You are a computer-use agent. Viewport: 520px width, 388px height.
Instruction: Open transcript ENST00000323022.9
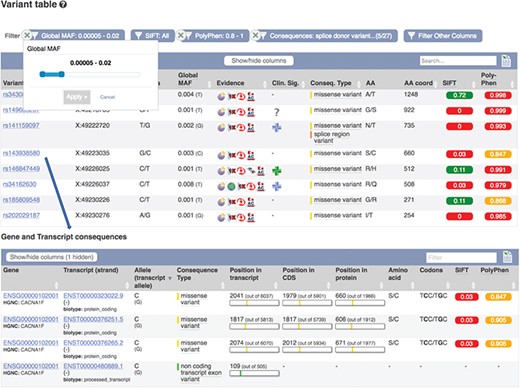[x=93, y=296]
